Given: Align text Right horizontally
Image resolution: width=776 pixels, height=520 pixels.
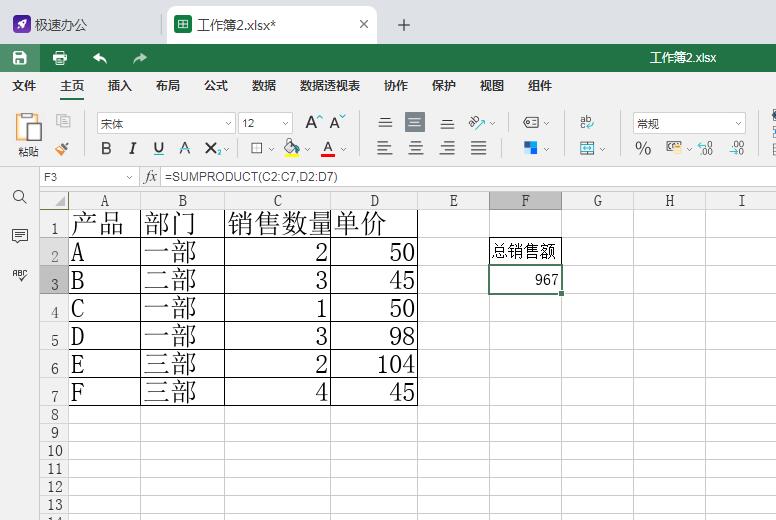Looking at the screenshot, I should [x=447, y=148].
